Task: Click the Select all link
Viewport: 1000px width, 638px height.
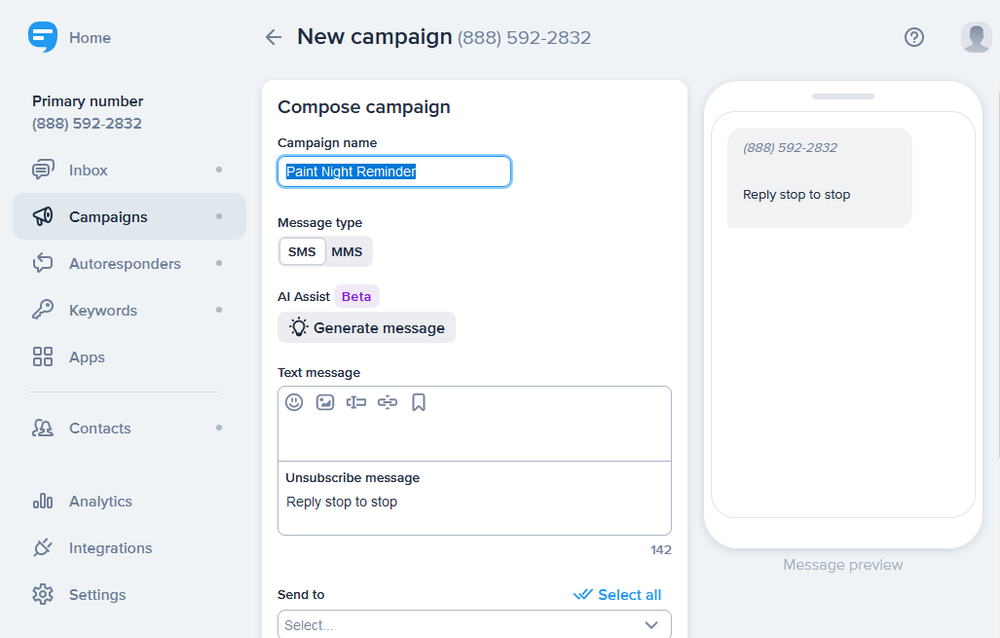Action: [x=618, y=595]
